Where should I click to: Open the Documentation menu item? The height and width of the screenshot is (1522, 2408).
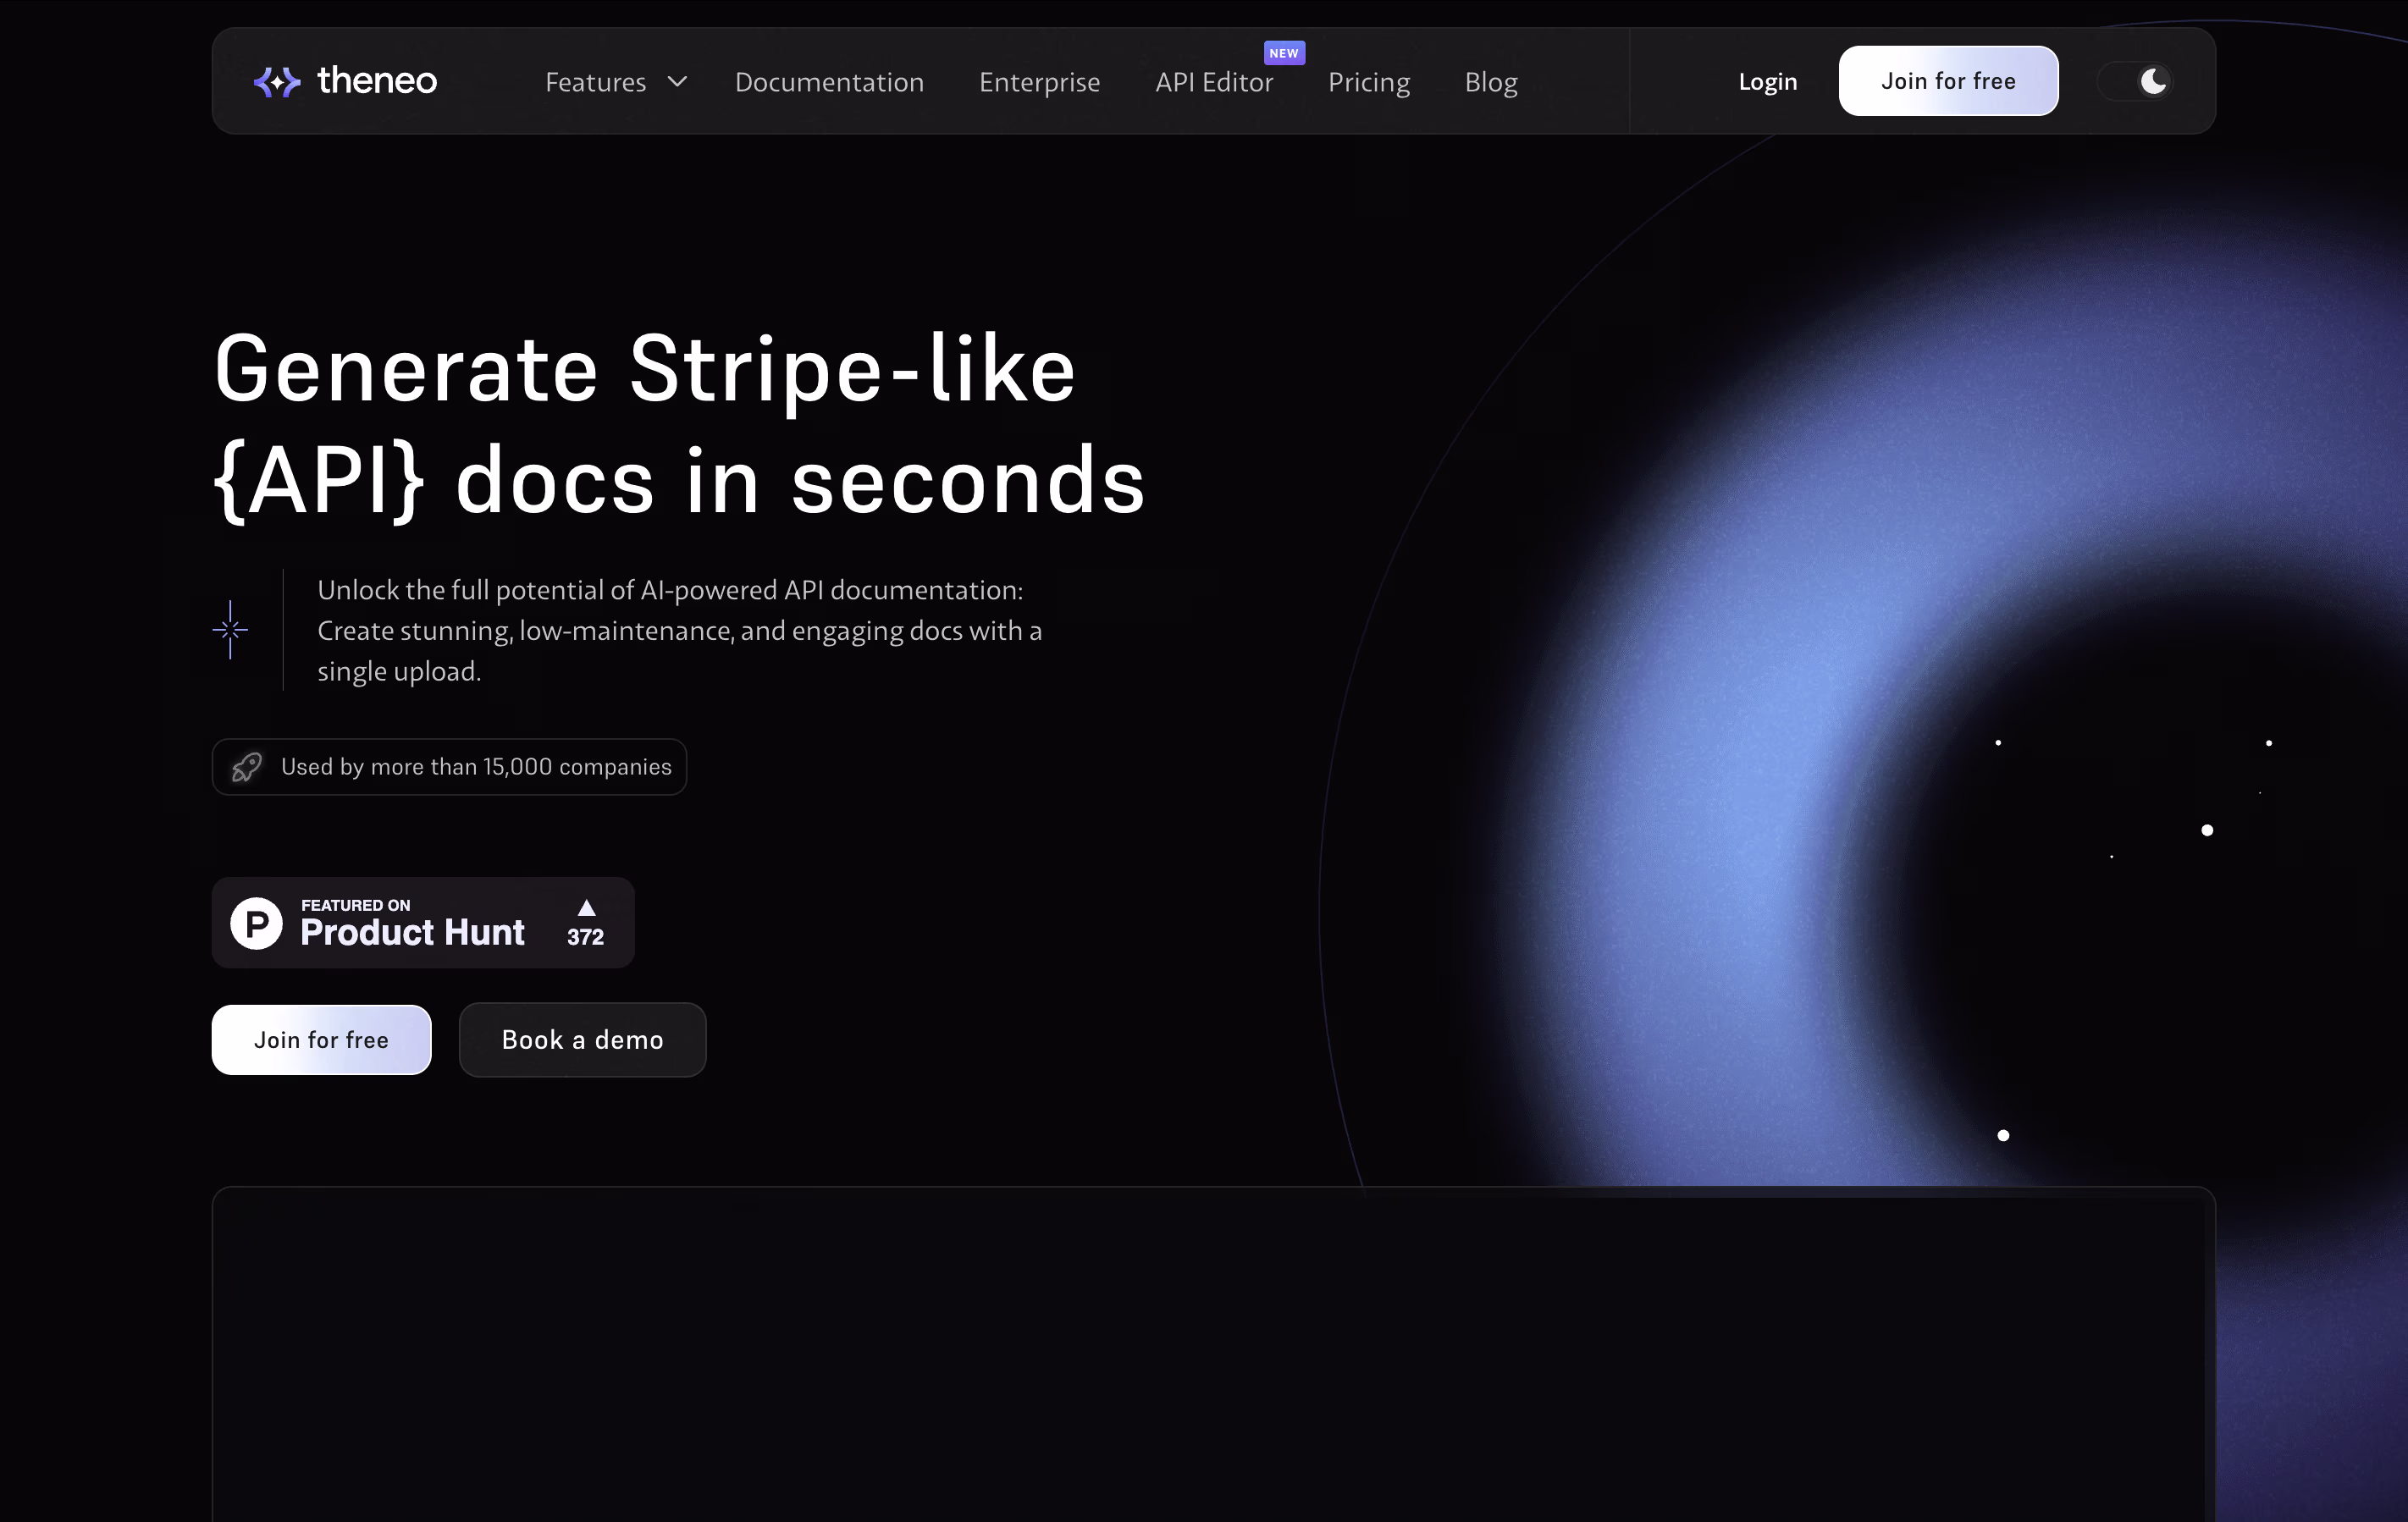[829, 82]
